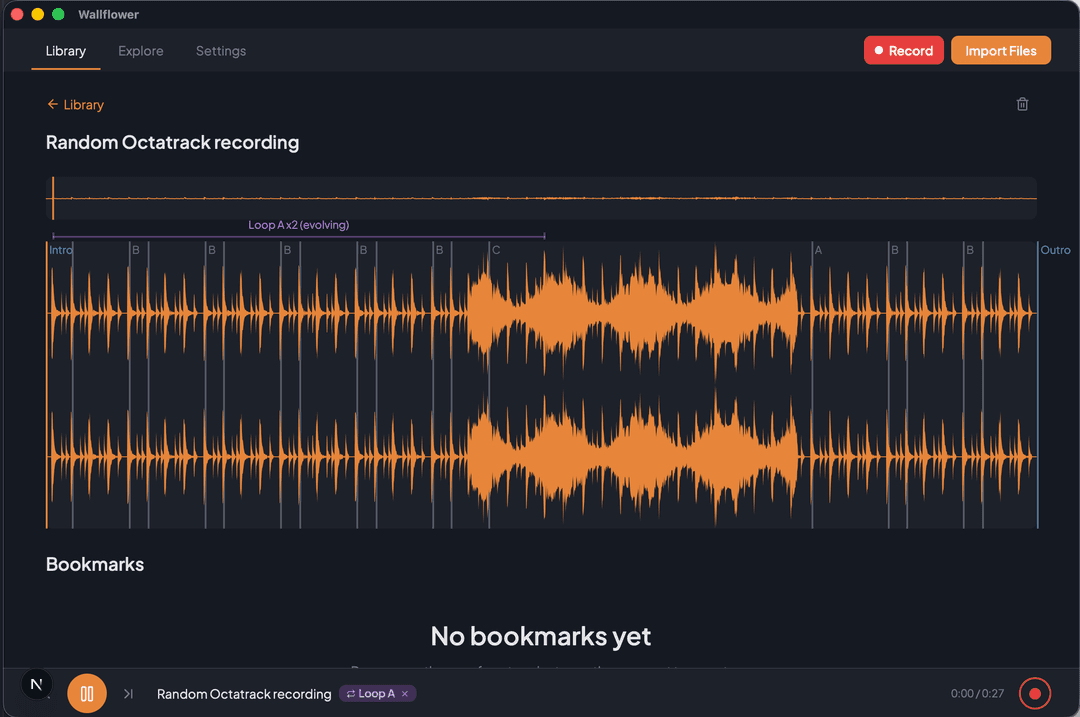Select the C section marker
1080x717 pixels.
pyautogui.click(x=496, y=250)
